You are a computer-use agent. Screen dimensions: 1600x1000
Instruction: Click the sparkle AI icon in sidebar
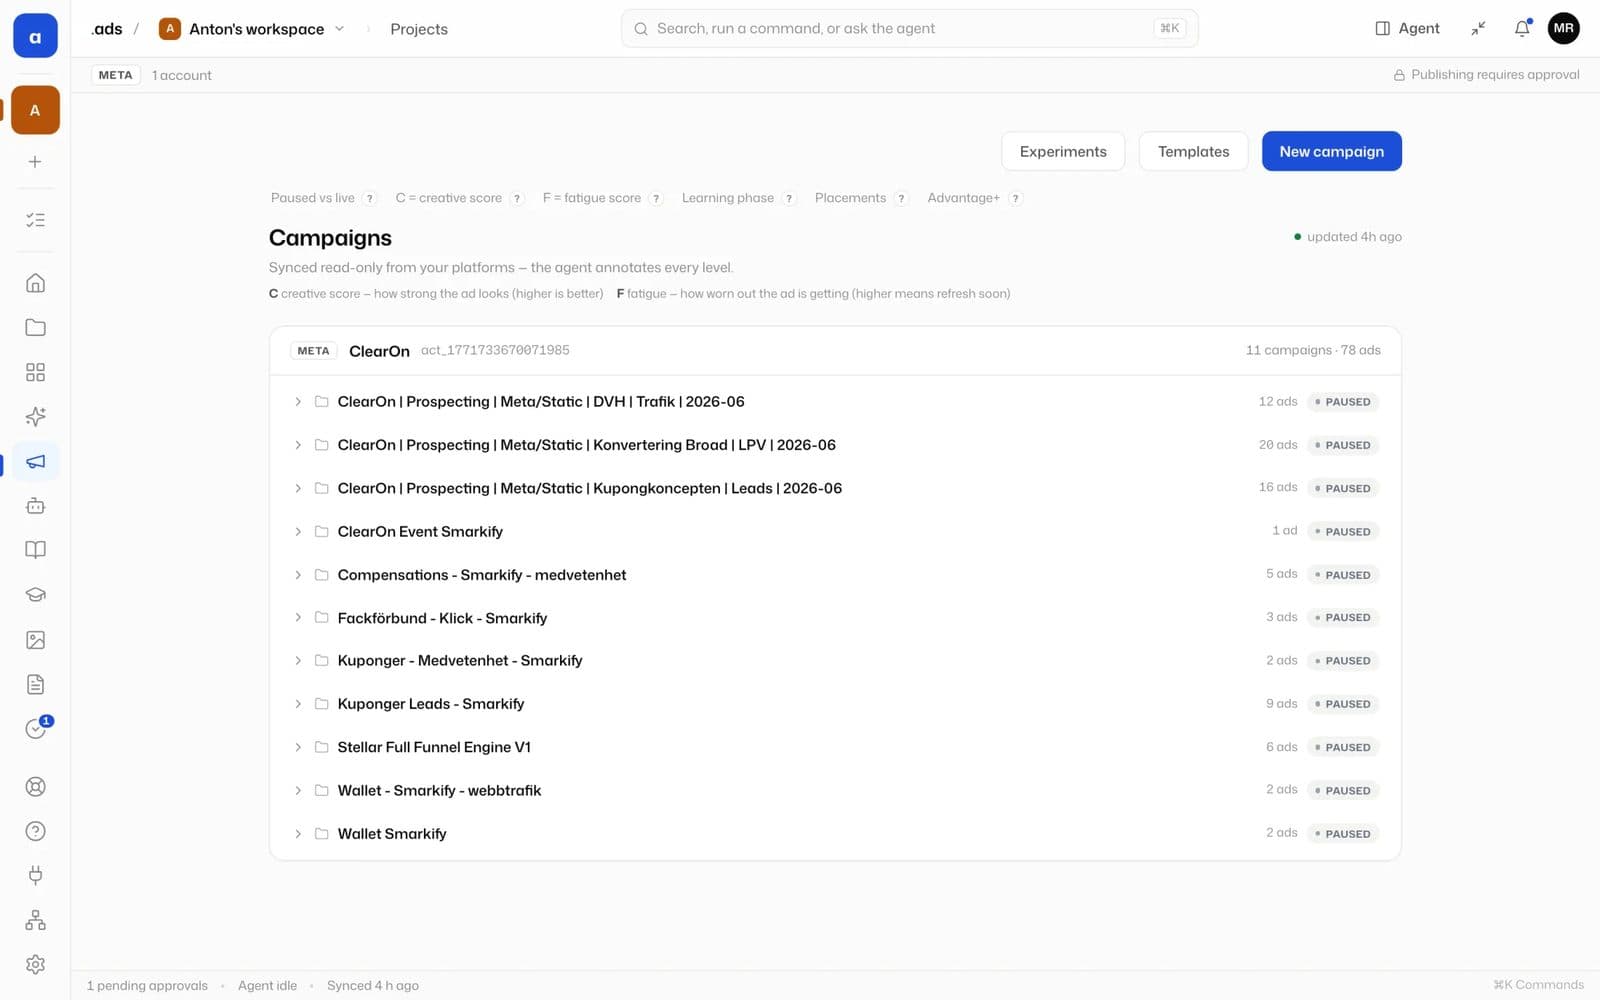(35, 416)
